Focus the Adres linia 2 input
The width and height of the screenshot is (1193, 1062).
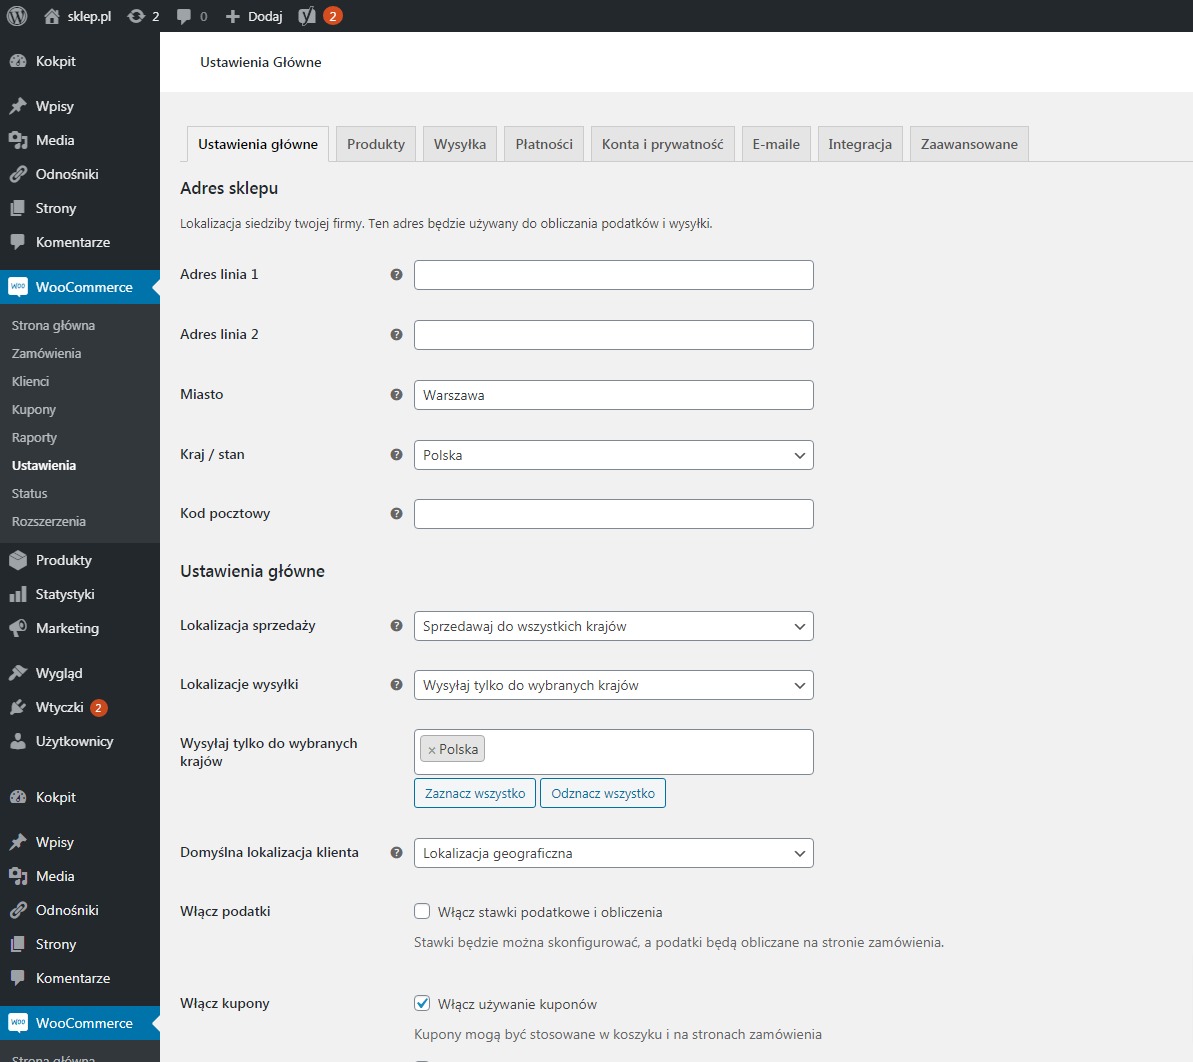(x=613, y=335)
